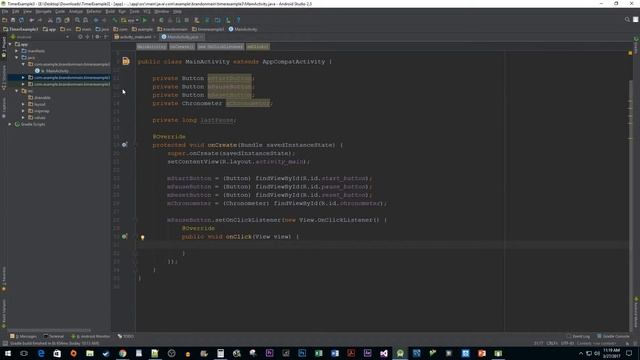
Task: Click the onCreate() editor breadcrumb
Action: click(x=182, y=47)
